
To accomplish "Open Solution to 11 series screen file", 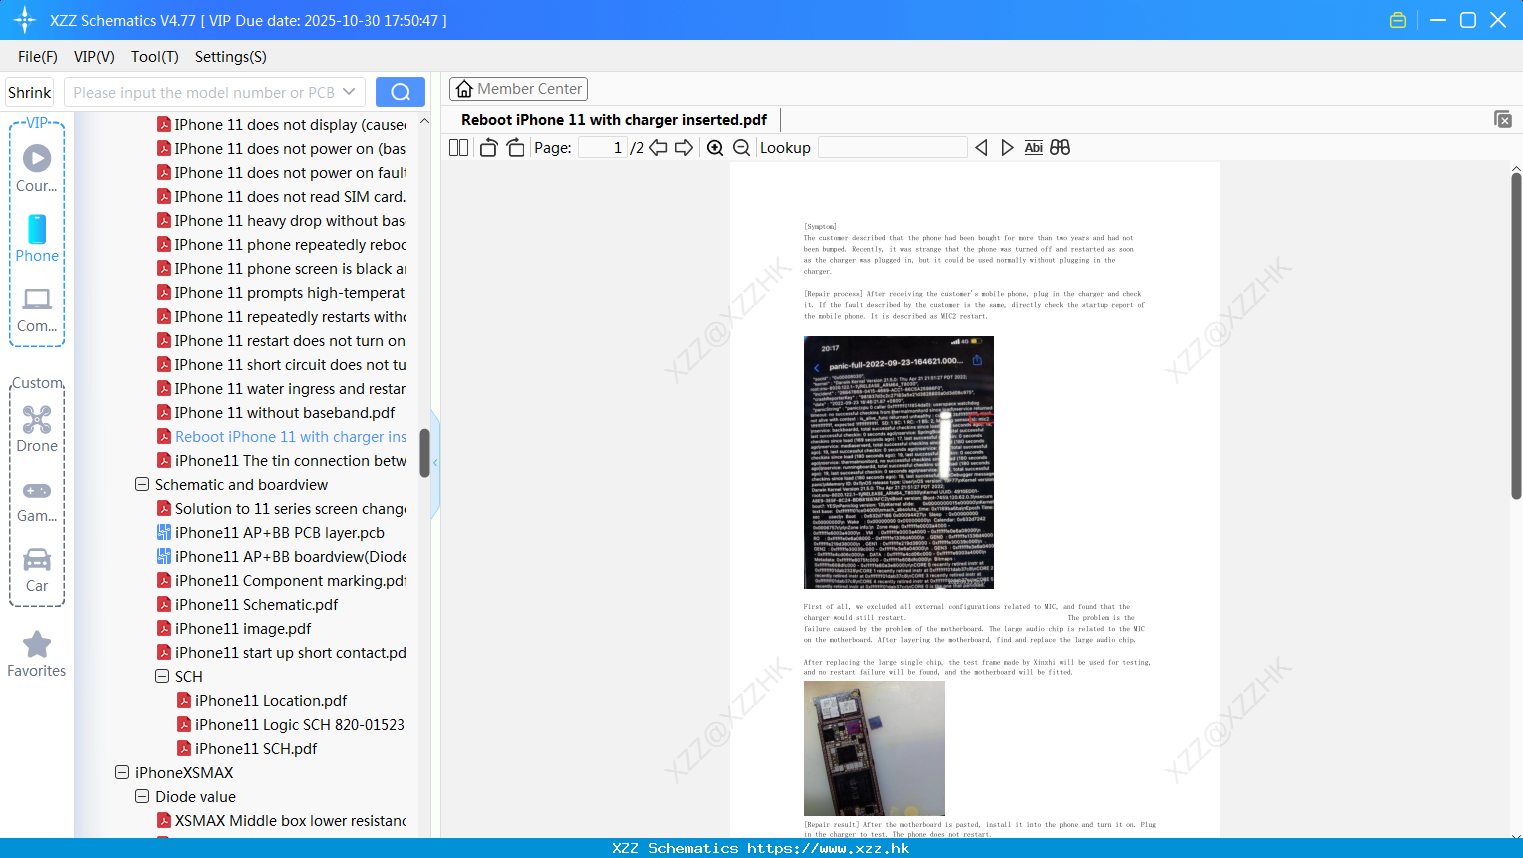I will pyautogui.click(x=290, y=508).
